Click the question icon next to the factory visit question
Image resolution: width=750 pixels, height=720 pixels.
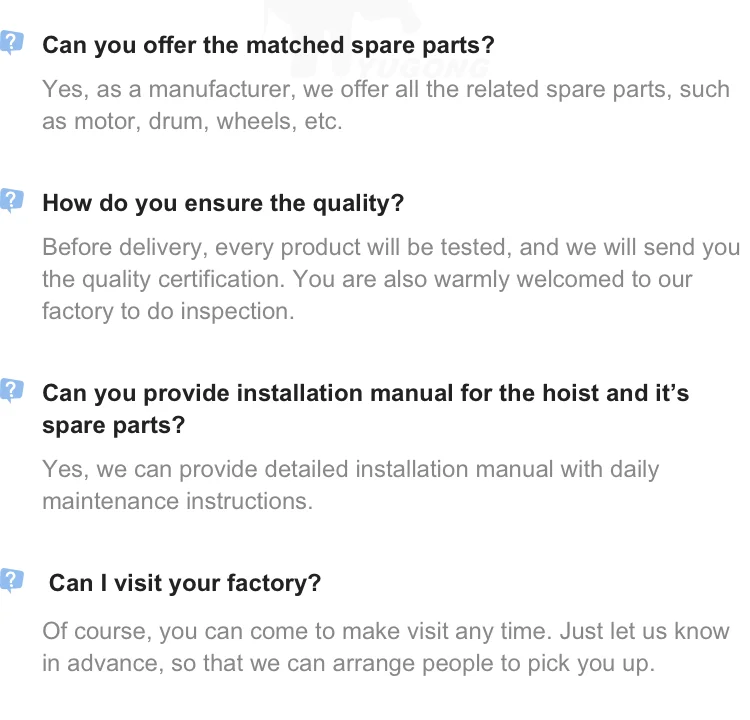point(11,580)
